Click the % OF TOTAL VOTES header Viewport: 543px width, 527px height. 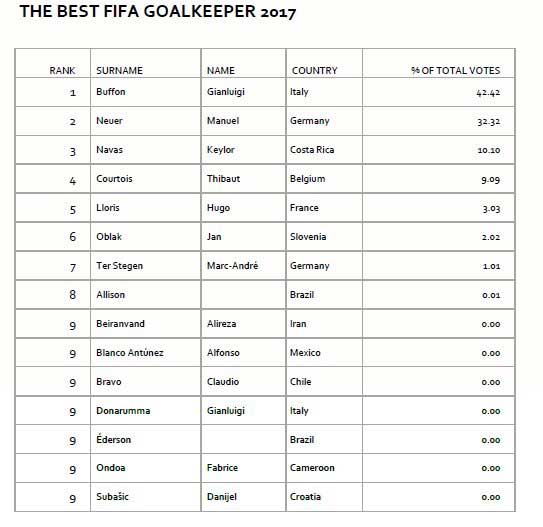[x=456, y=71]
